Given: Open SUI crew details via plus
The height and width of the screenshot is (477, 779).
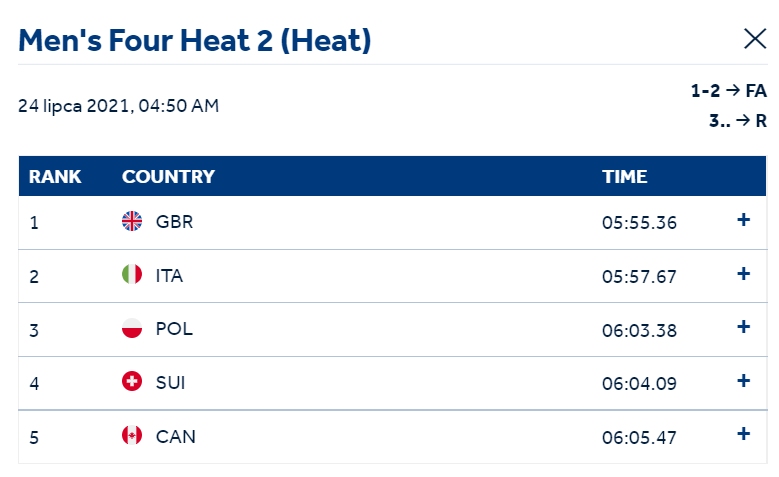Looking at the screenshot, I should pos(743,381).
